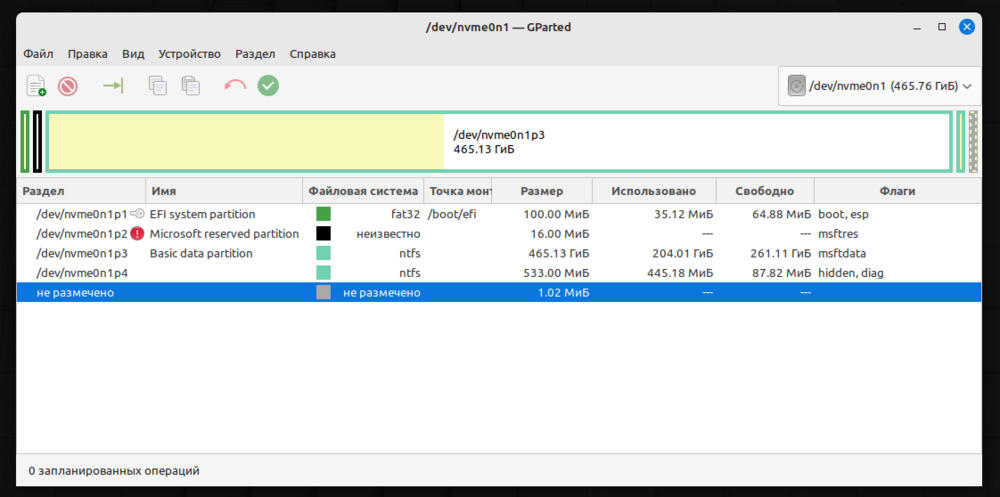The width and height of the screenshot is (1000, 497).
Task: Click the Paste partition toolbar icon
Action: pyautogui.click(x=191, y=85)
